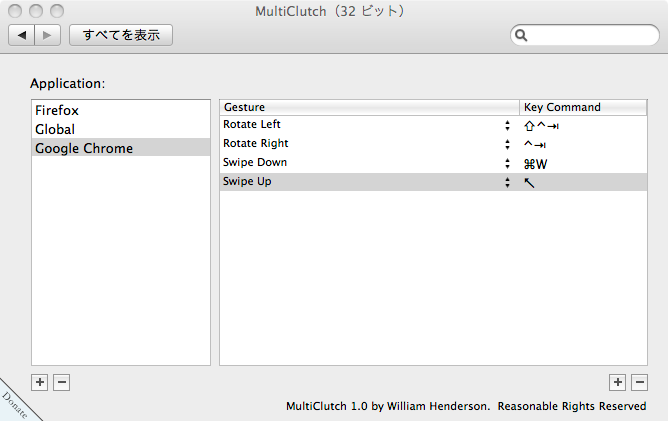This screenshot has width=668, height=421.
Task: Remove selected gesture with minus button
Action: [639, 382]
